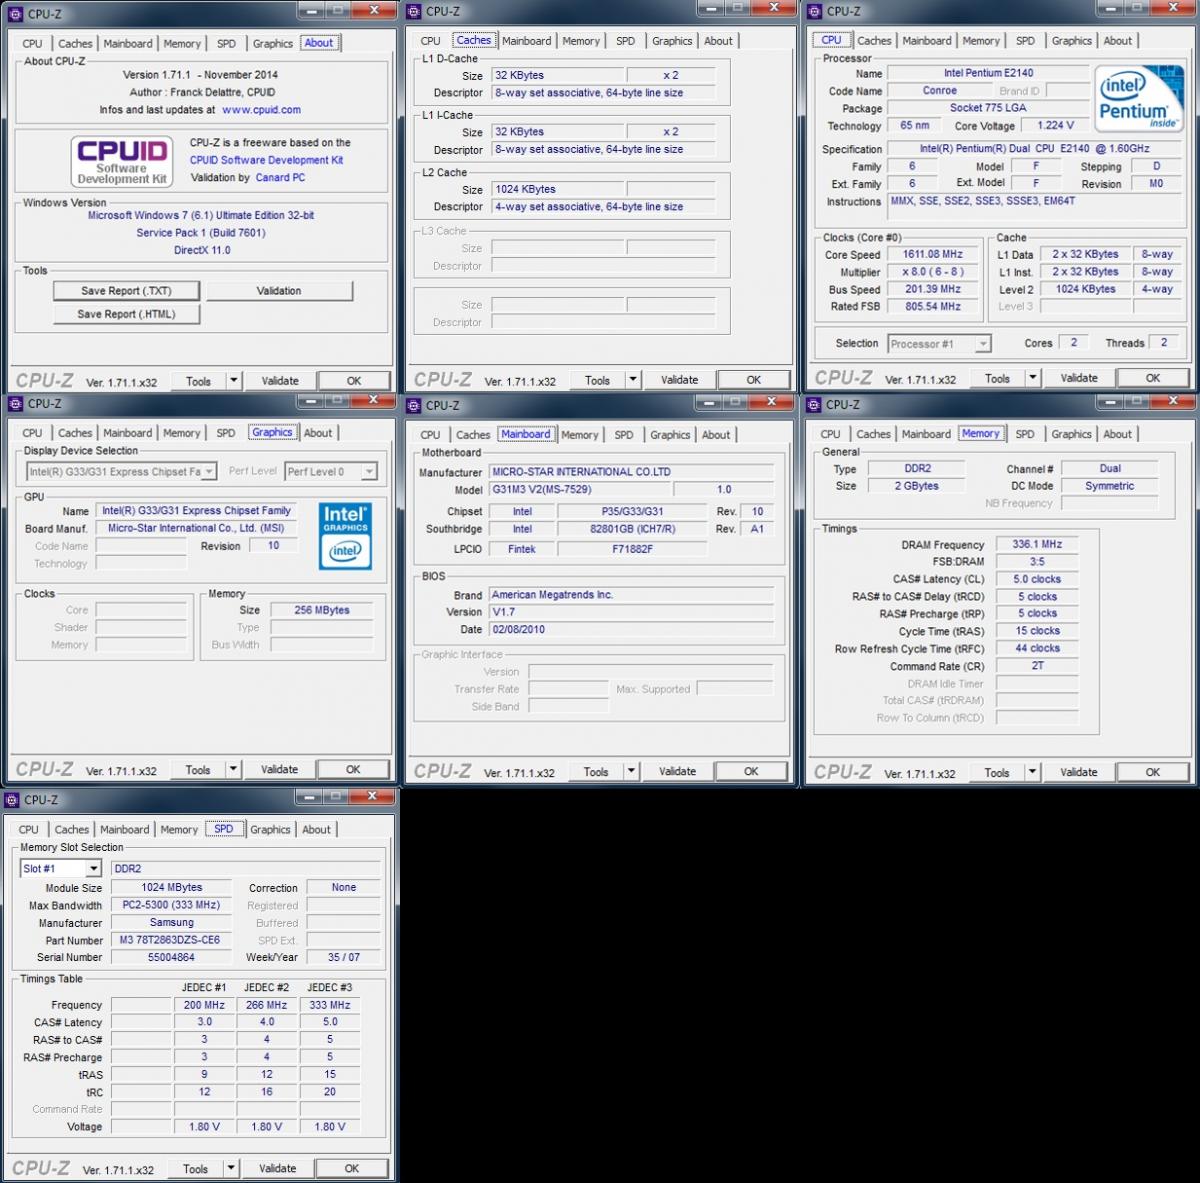The width and height of the screenshot is (1200, 1183).
Task: Open Tools dropdown arrow in SPD window
Action: click(231, 1168)
